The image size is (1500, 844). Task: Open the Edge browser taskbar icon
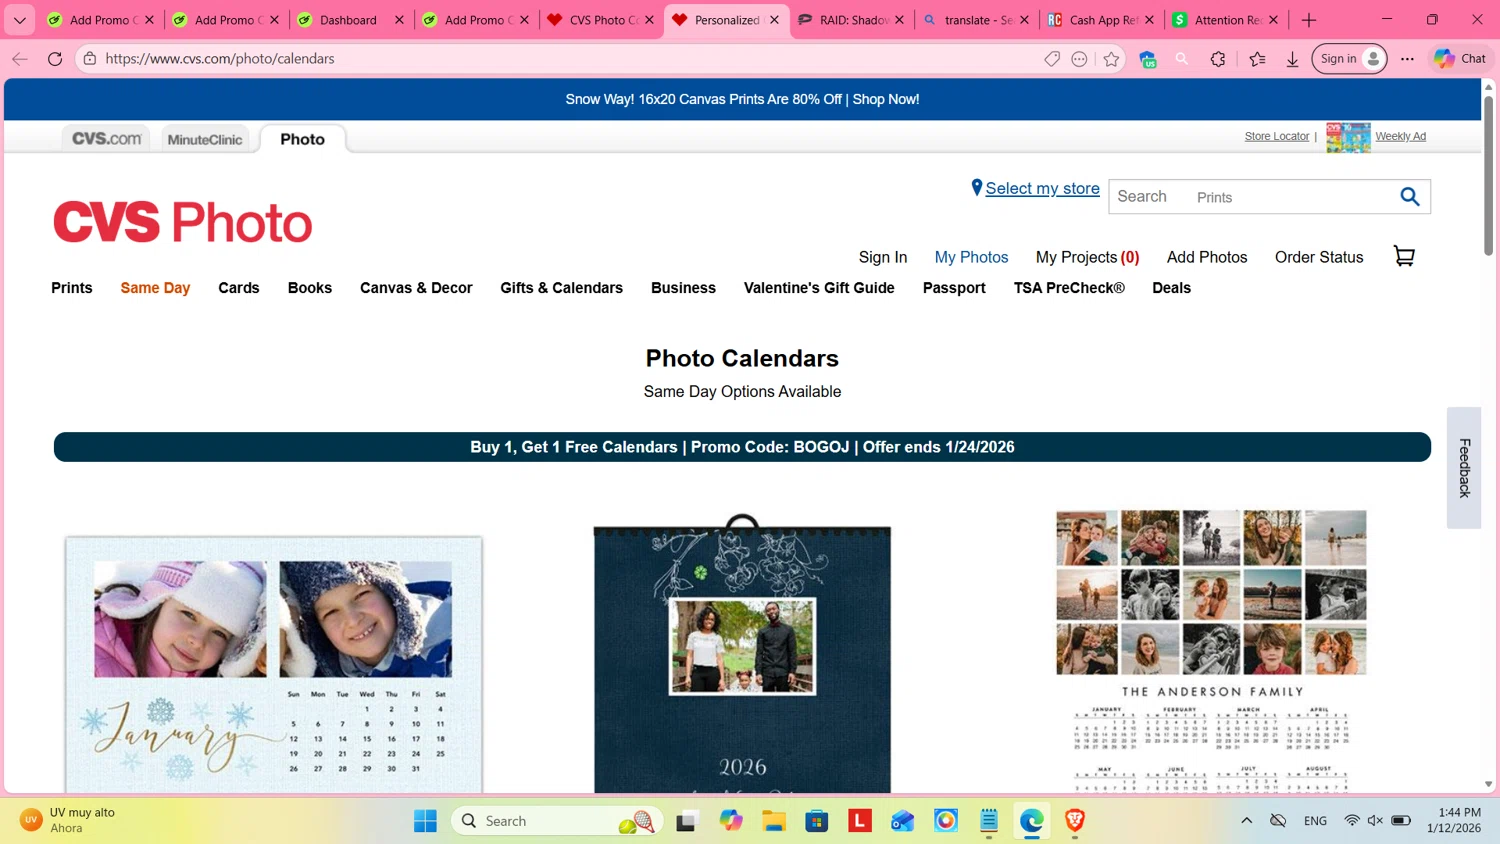(1032, 821)
